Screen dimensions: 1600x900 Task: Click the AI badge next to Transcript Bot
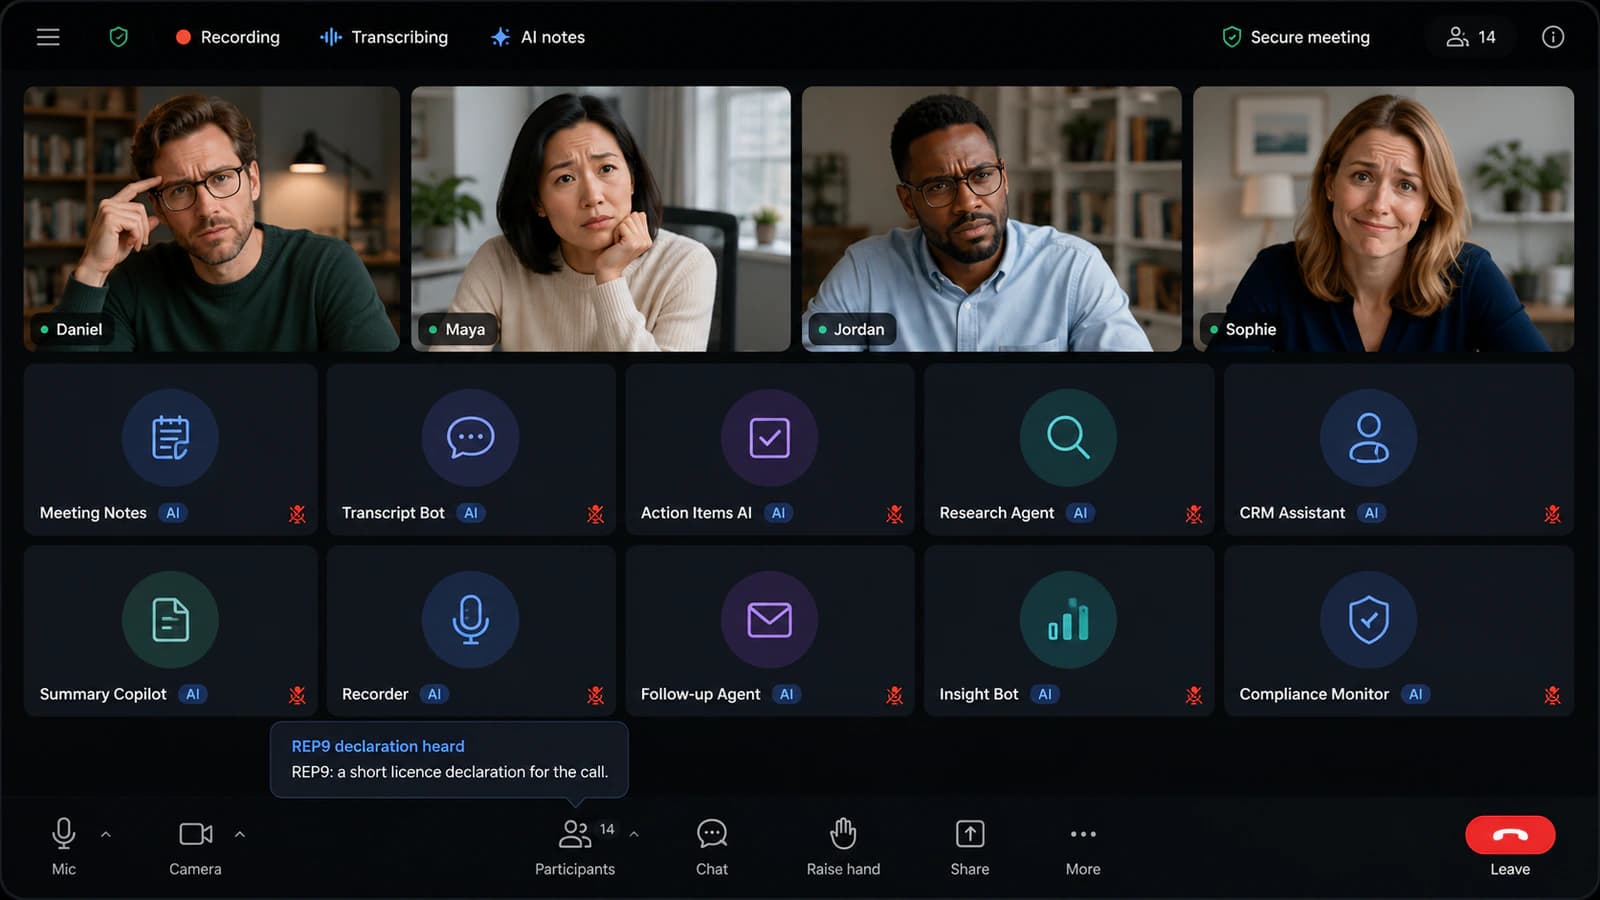[x=471, y=513]
